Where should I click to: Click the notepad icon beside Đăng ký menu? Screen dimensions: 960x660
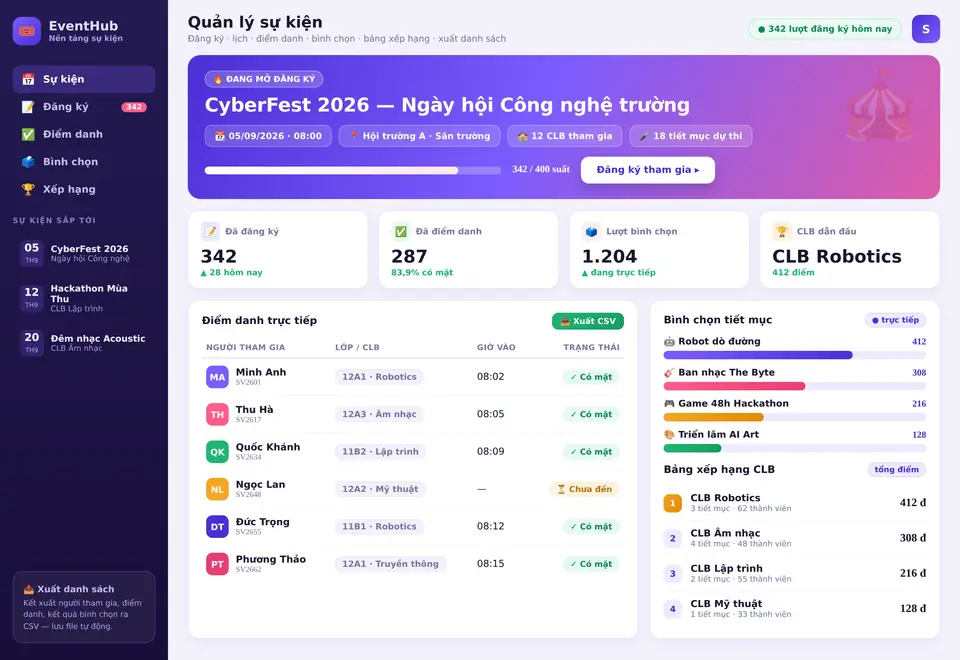(28, 107)
